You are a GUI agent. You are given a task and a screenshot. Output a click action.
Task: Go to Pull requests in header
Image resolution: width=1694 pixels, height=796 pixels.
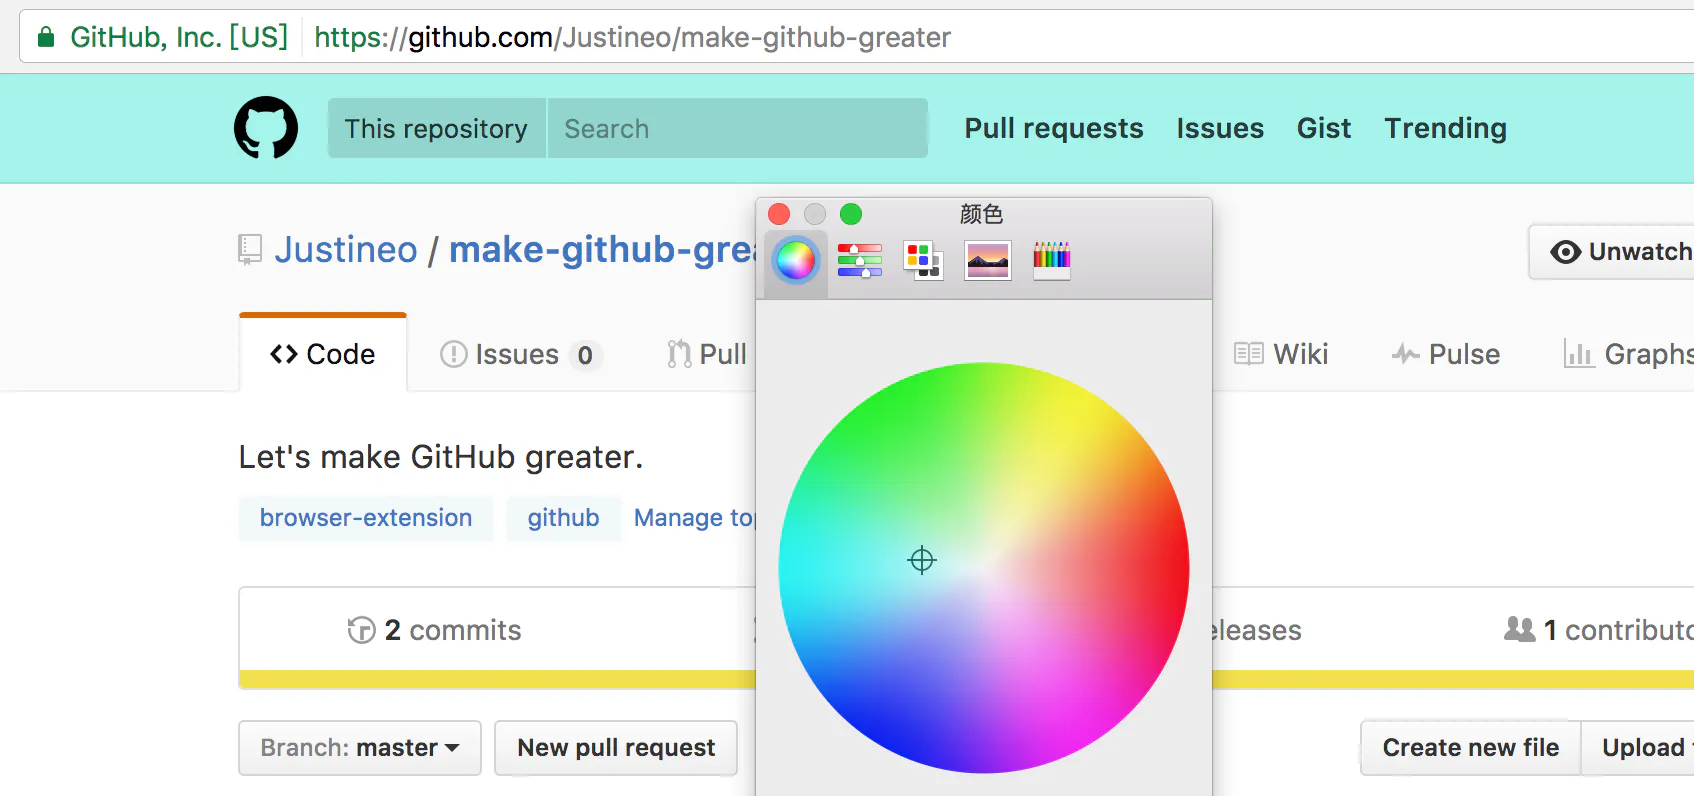(1054, 128)
